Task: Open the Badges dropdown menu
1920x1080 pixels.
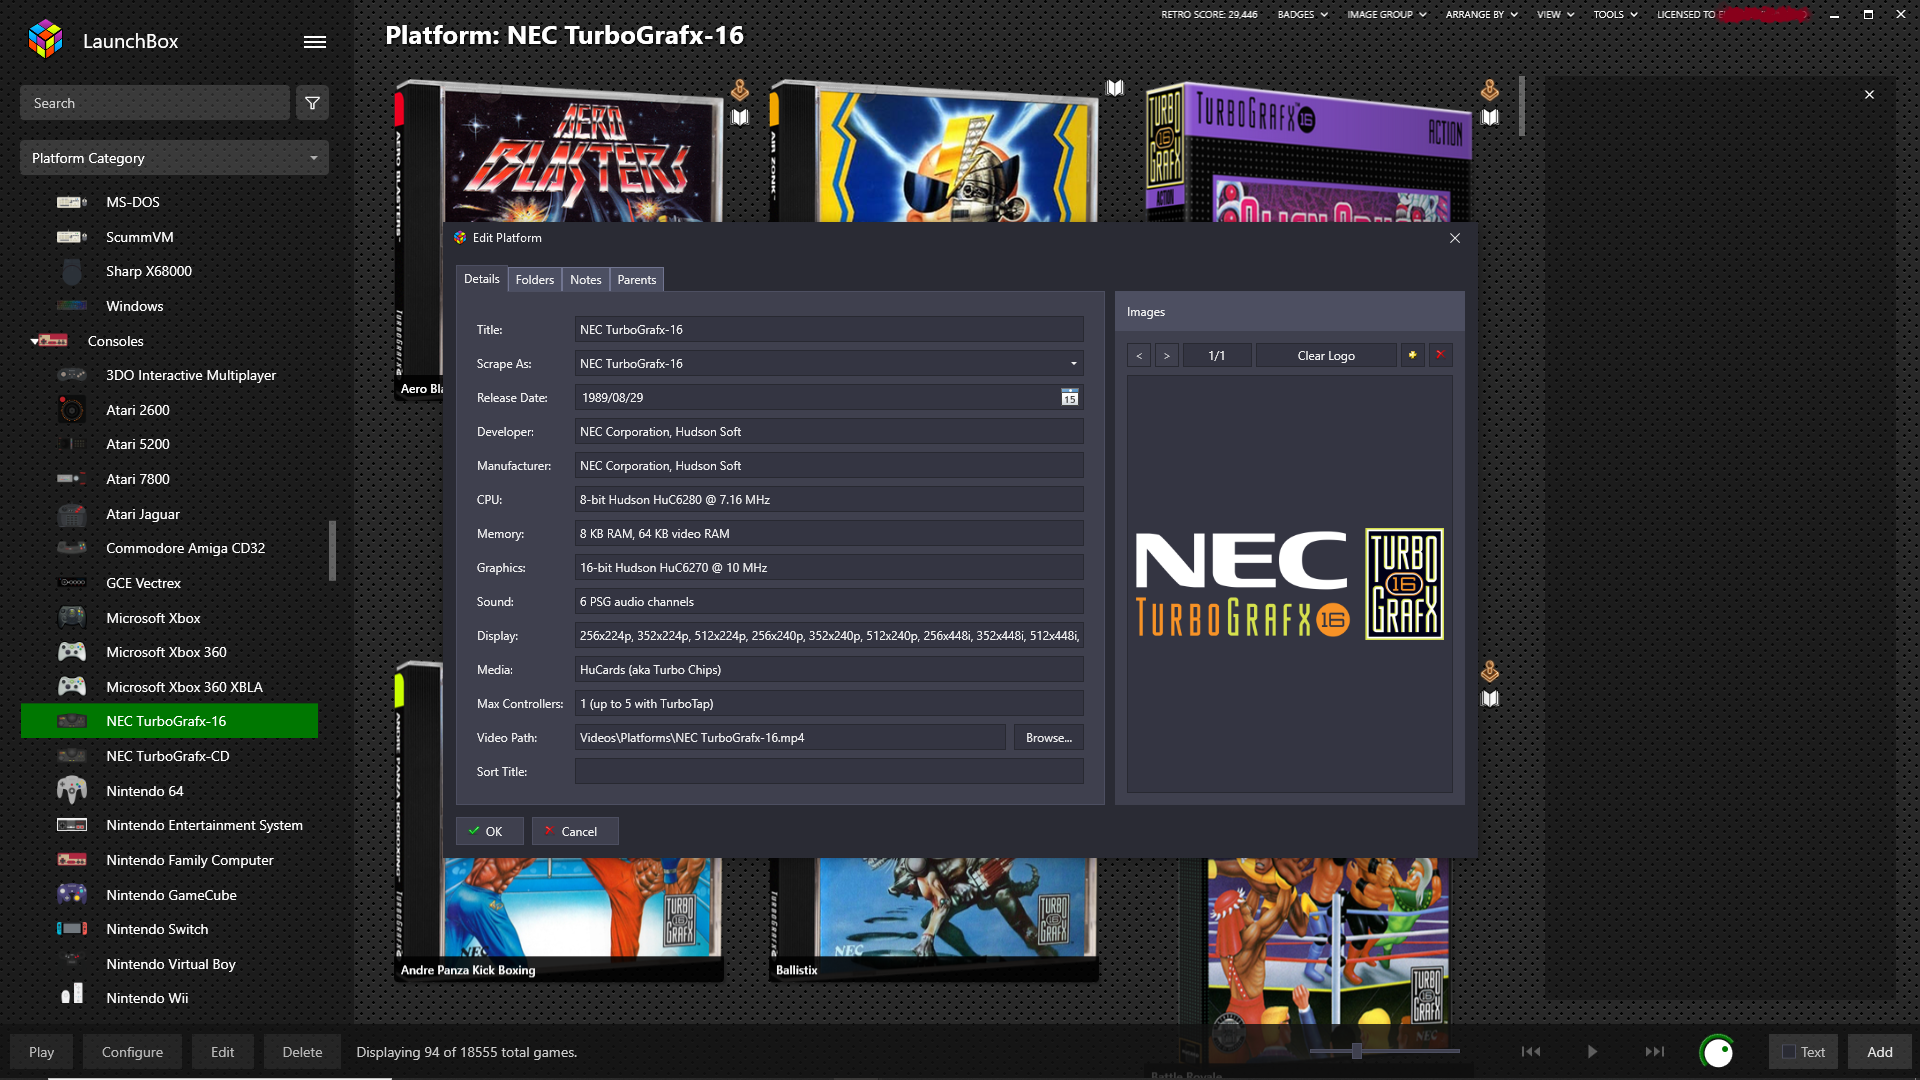Action: (1302, 14)
